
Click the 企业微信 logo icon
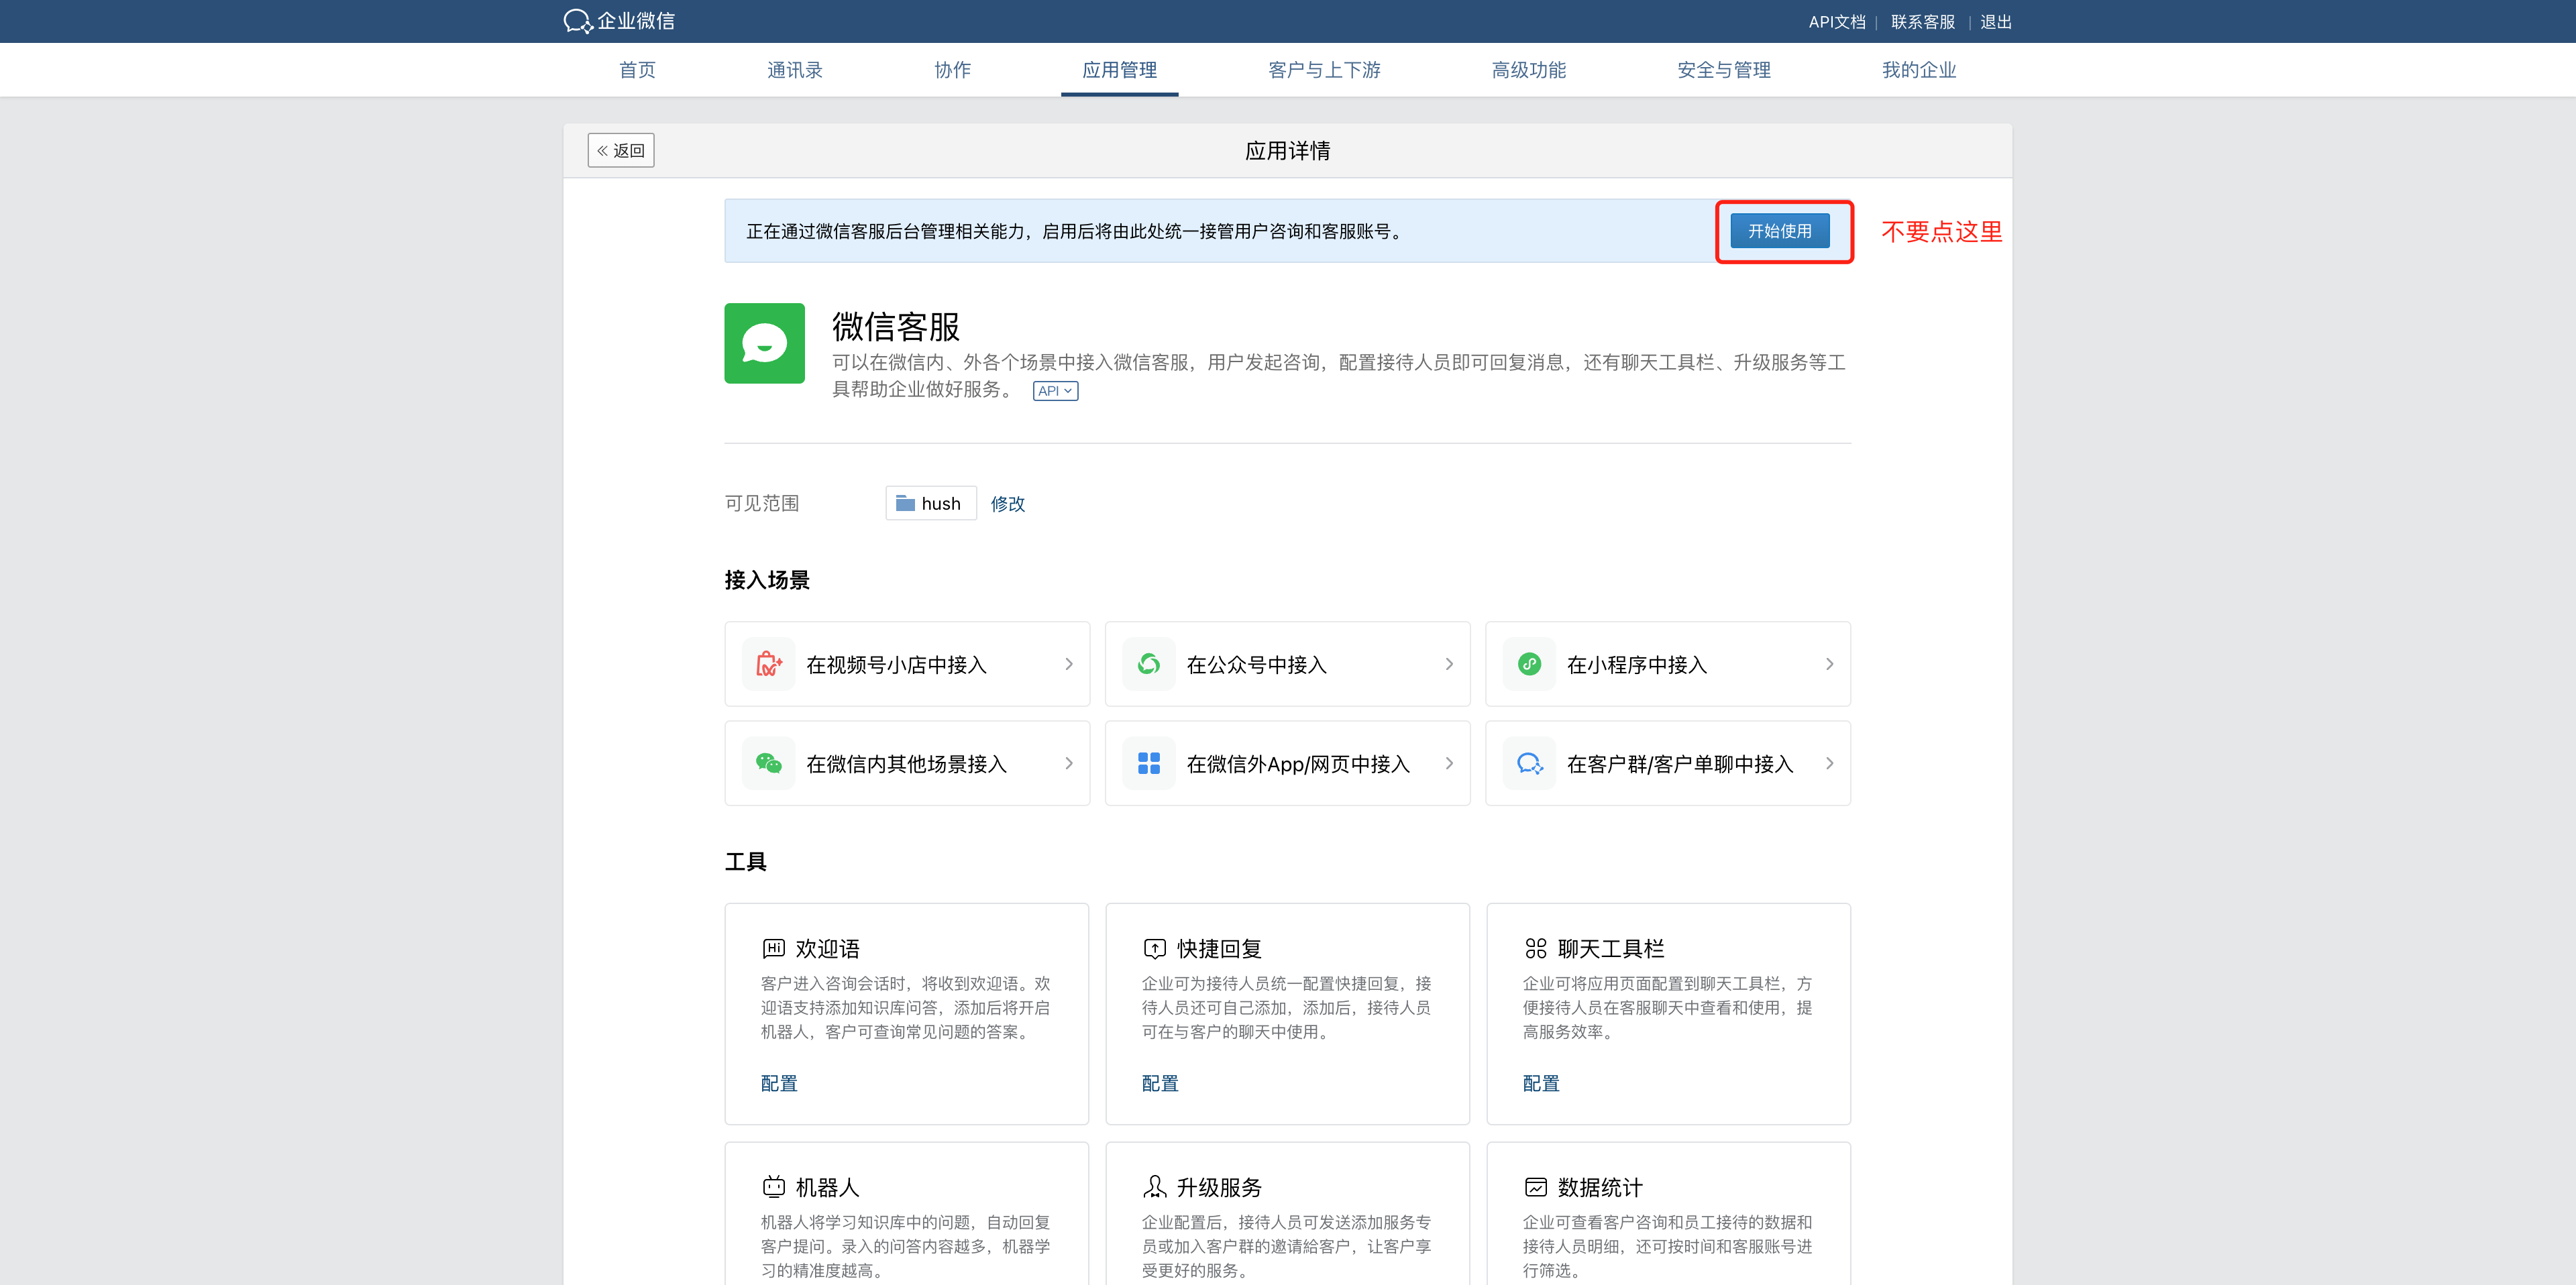point(578,21)
